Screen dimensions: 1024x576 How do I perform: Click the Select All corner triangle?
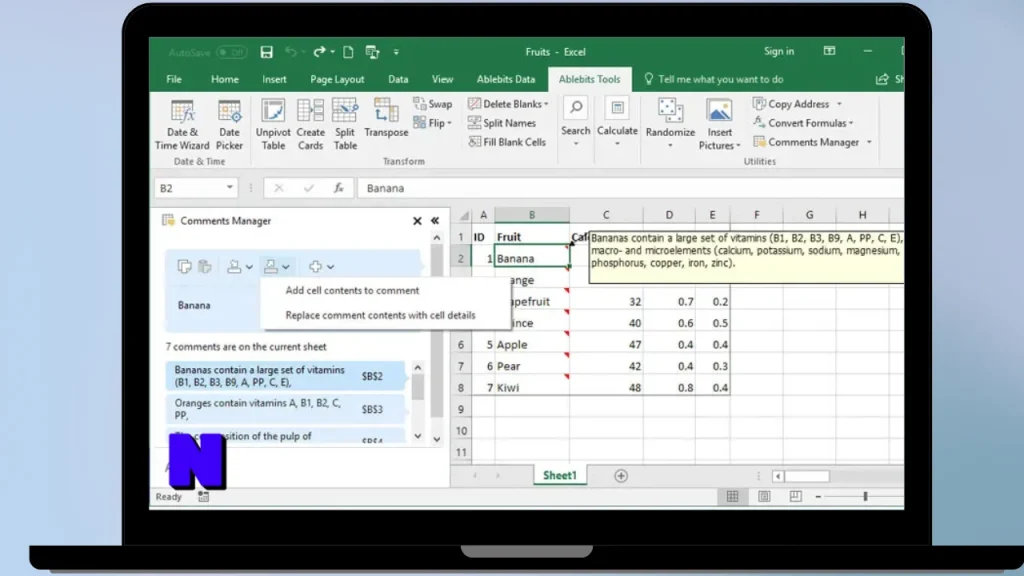[x=463, y=215]
